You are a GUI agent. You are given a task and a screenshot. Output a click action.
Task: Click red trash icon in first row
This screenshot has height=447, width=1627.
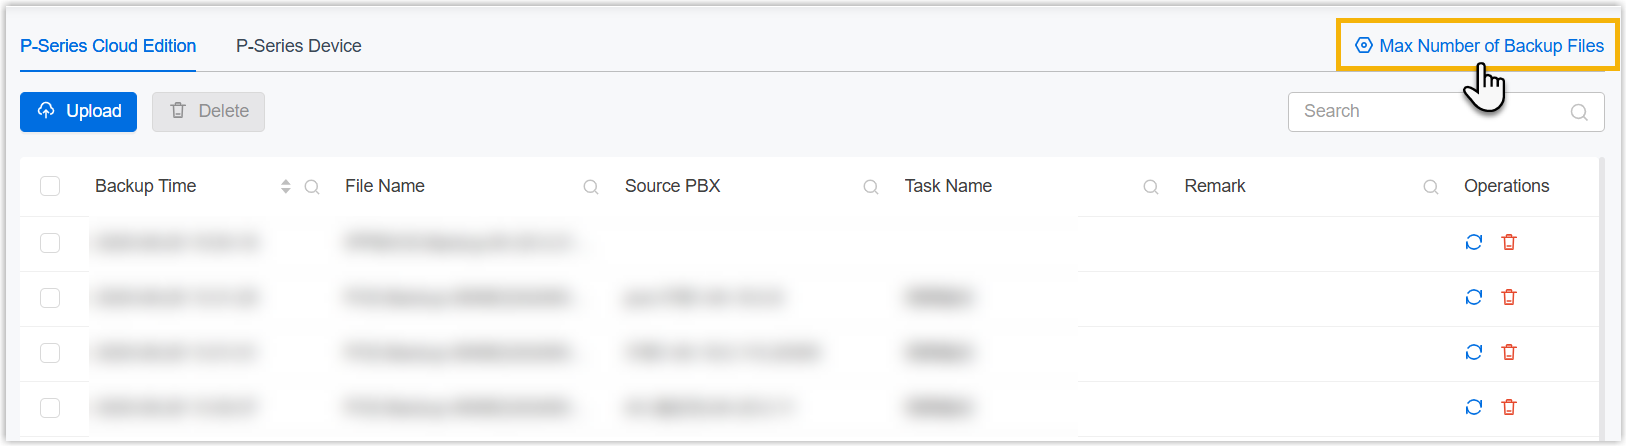1509,242
